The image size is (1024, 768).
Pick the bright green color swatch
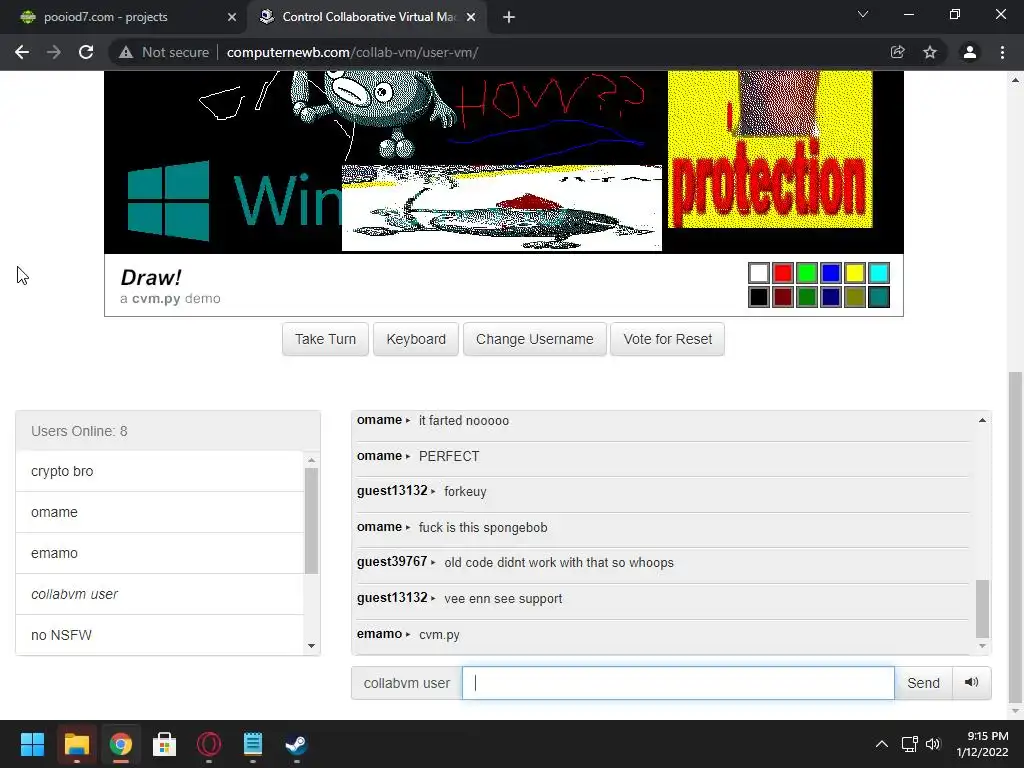807,273
